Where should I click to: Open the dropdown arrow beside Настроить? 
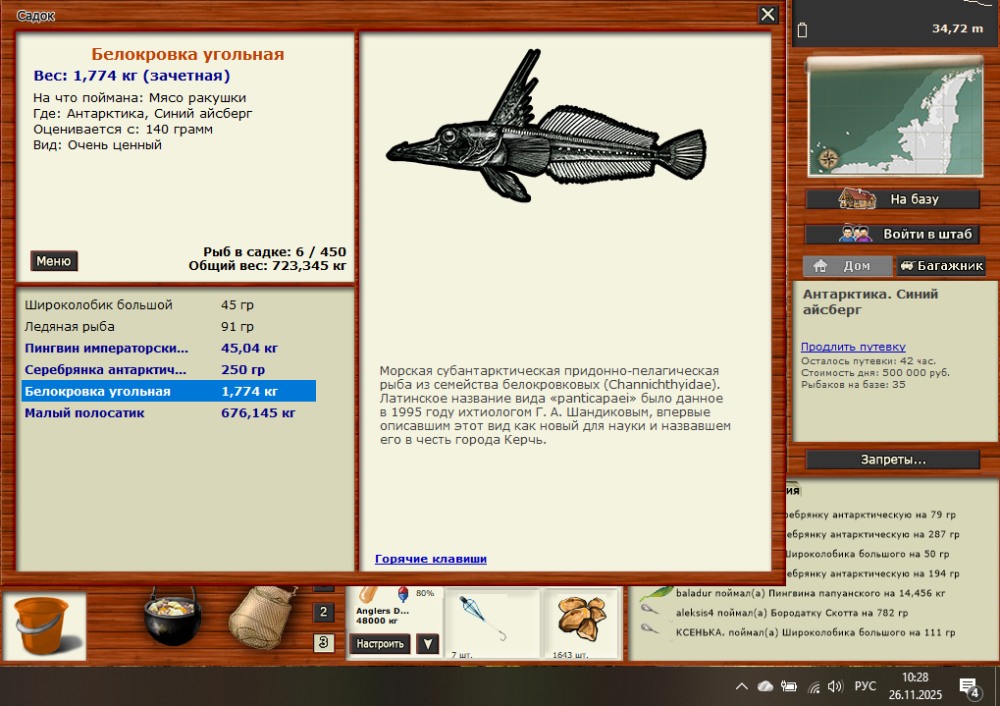pos(427,644)
